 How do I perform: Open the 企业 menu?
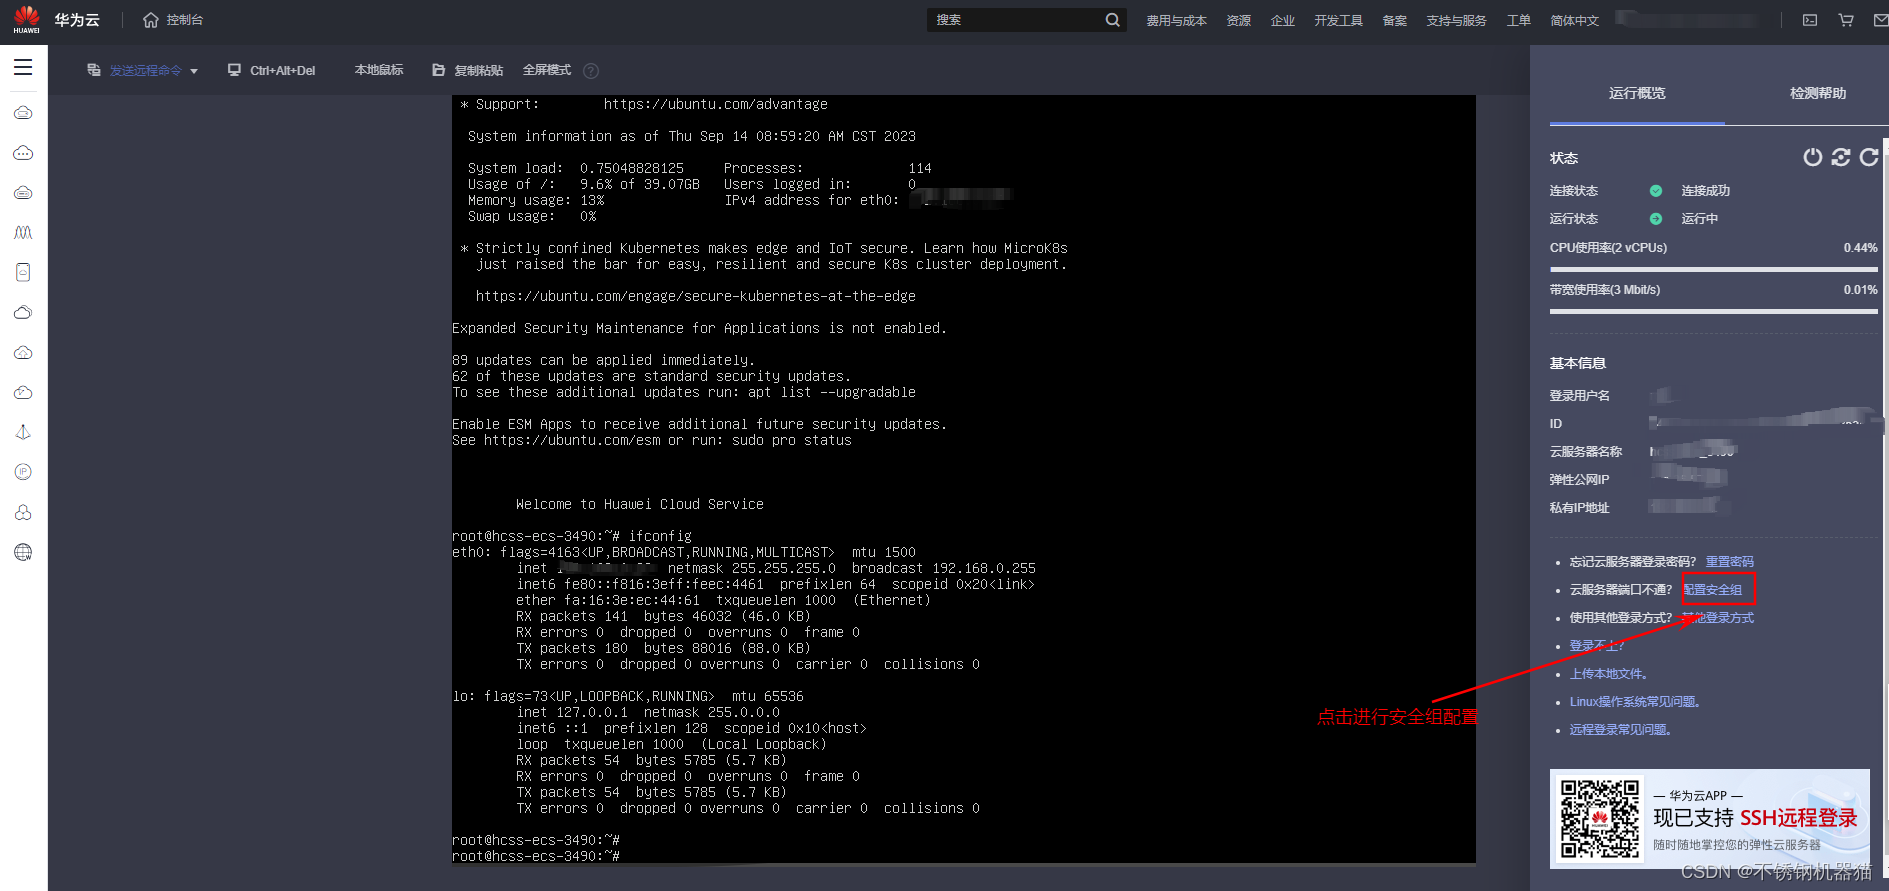[x=1283, y=21]
